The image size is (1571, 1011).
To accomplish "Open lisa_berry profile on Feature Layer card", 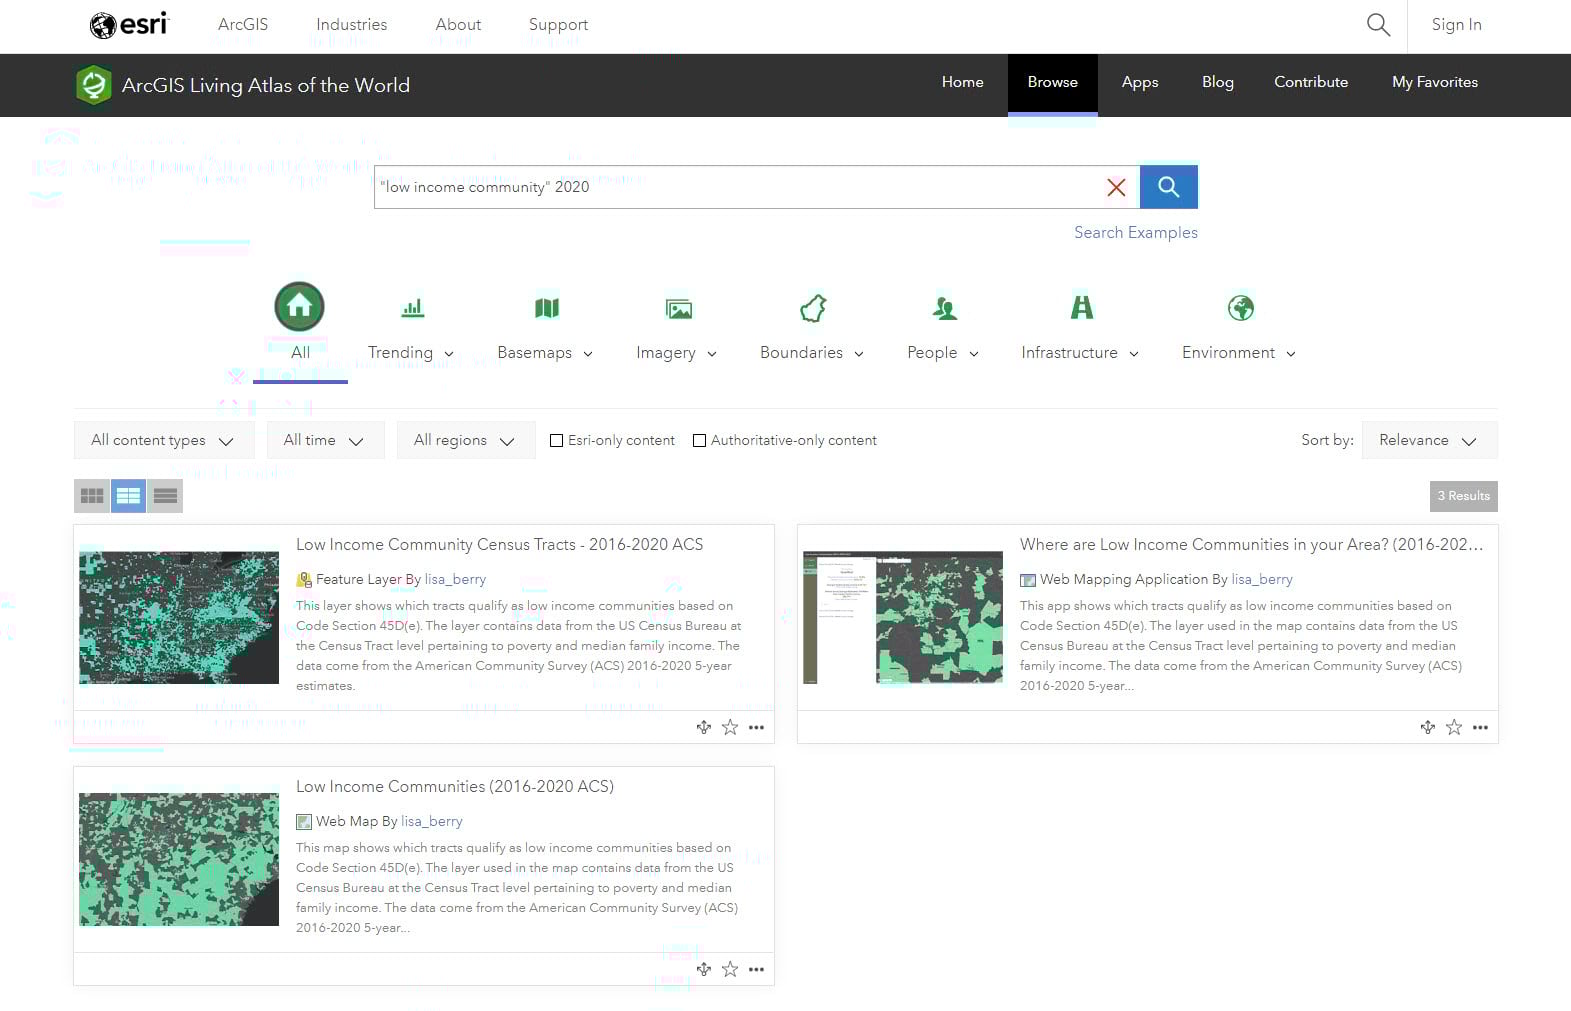I will tap(455, 580).
